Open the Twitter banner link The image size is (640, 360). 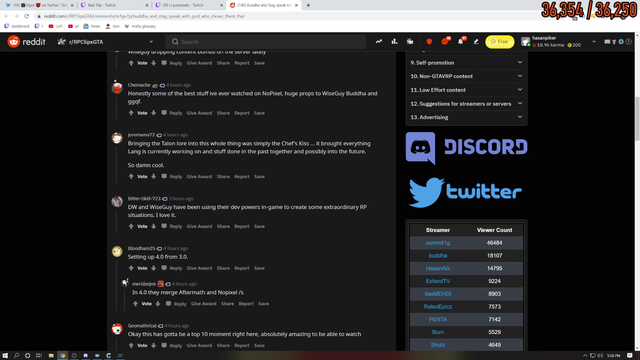pyautogui.click(x=466, y=192)
